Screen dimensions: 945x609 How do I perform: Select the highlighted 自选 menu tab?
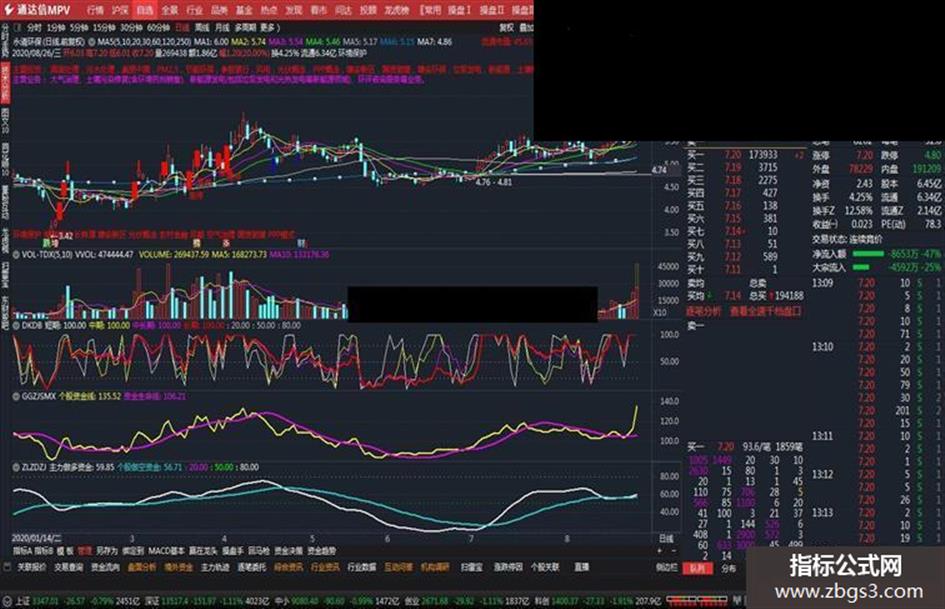tap(145, 10)
